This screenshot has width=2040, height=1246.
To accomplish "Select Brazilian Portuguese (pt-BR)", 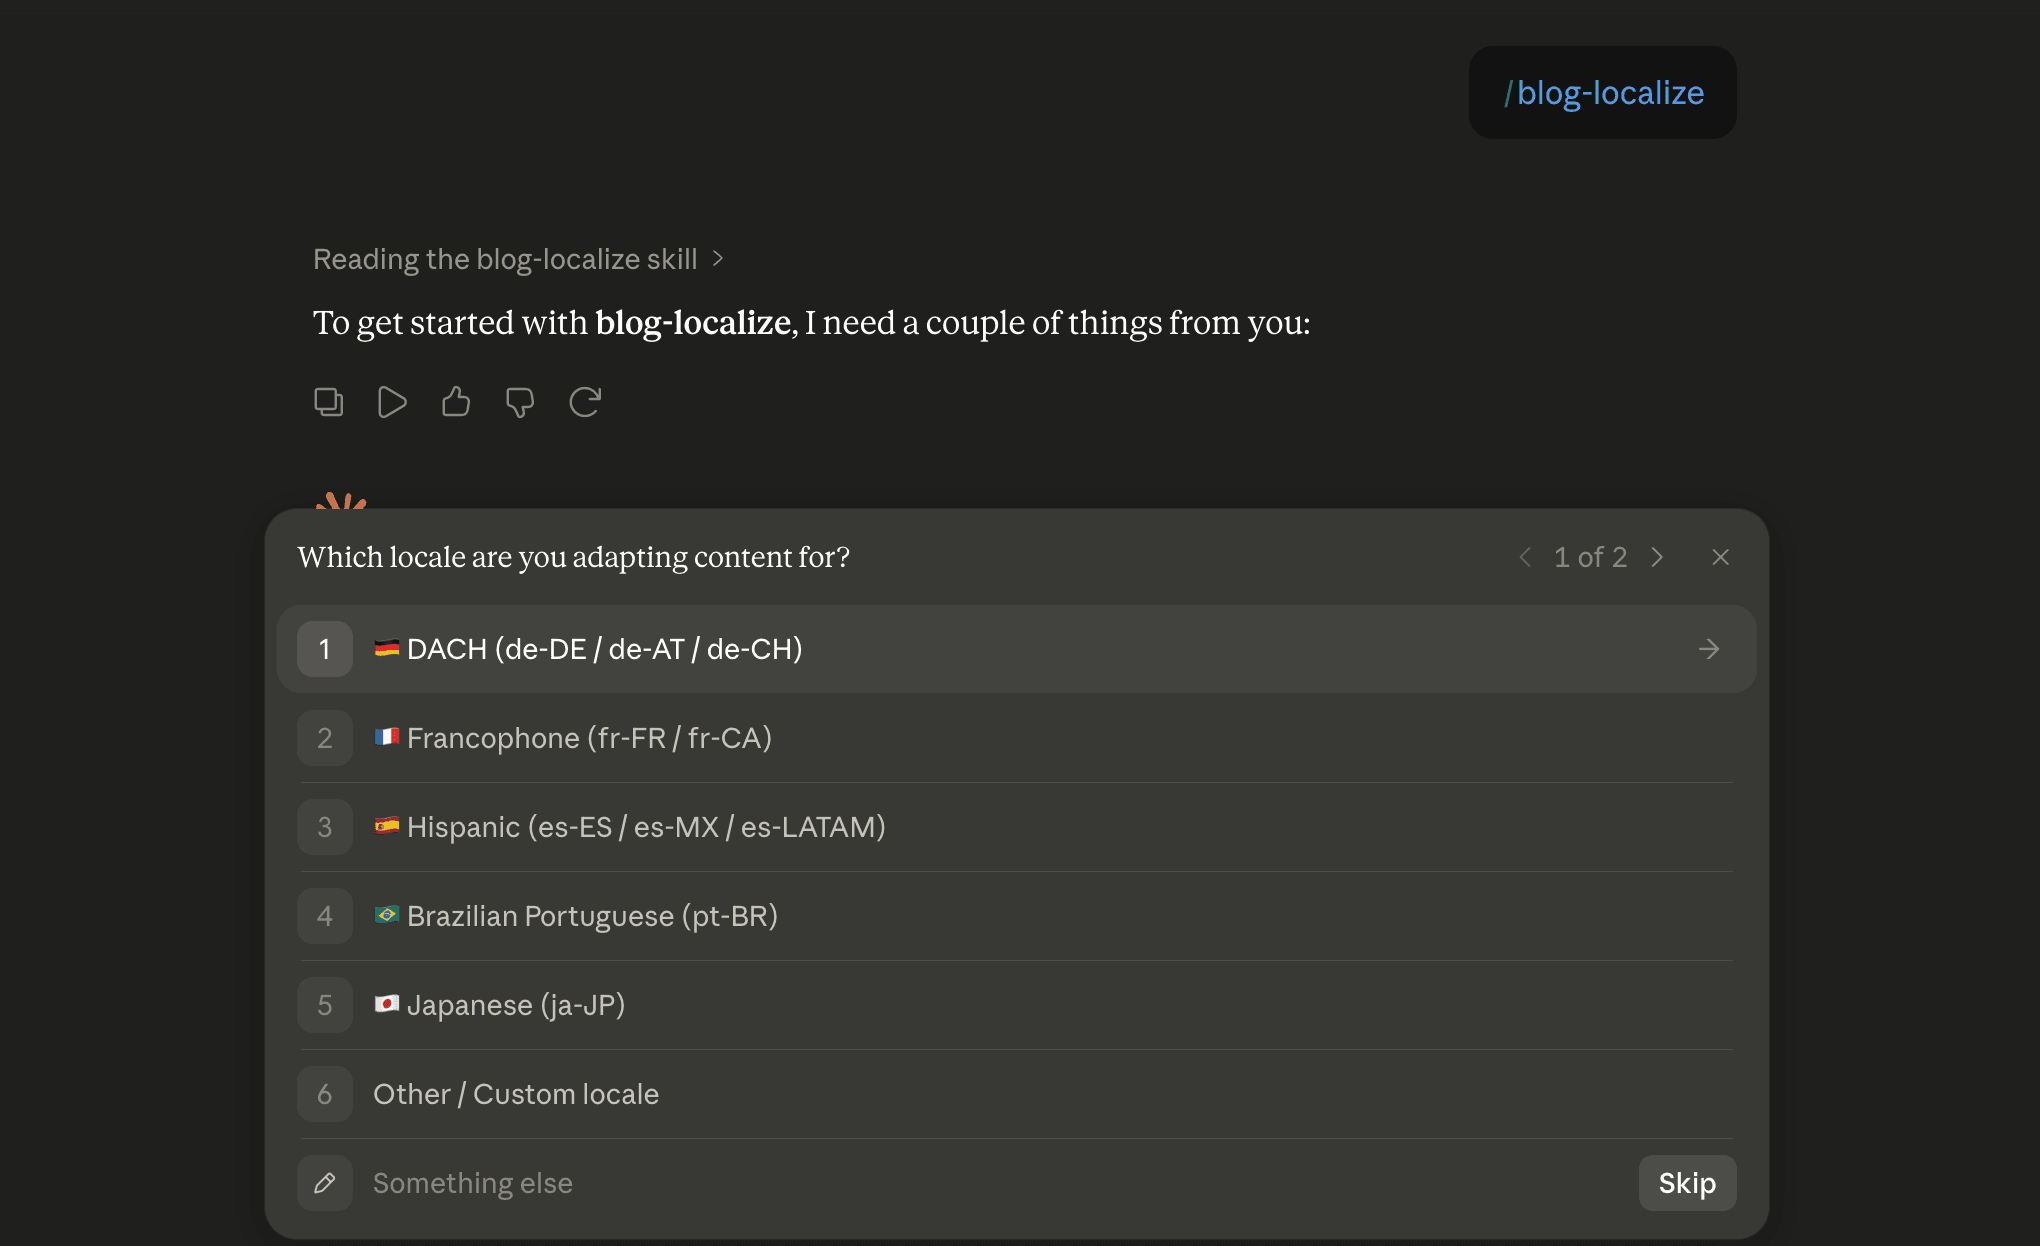I will [x=1016, y=916].
